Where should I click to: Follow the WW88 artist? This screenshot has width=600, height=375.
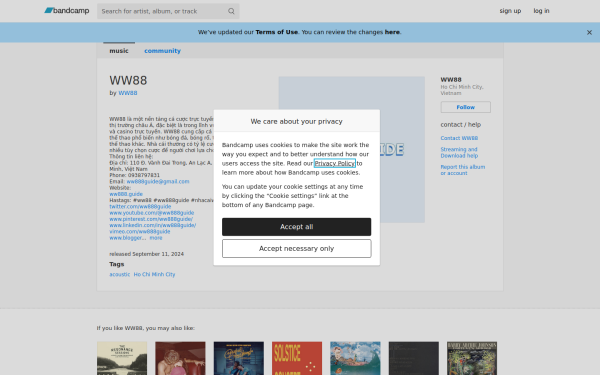[x=465, y=107]
